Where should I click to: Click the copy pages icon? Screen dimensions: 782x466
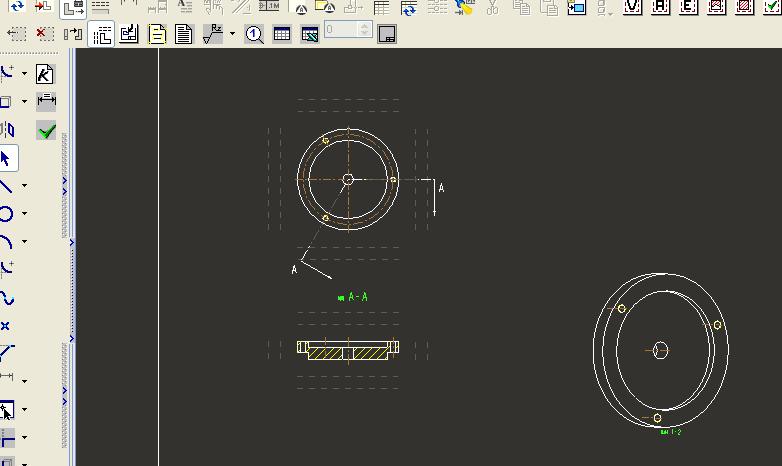(522, 7)
